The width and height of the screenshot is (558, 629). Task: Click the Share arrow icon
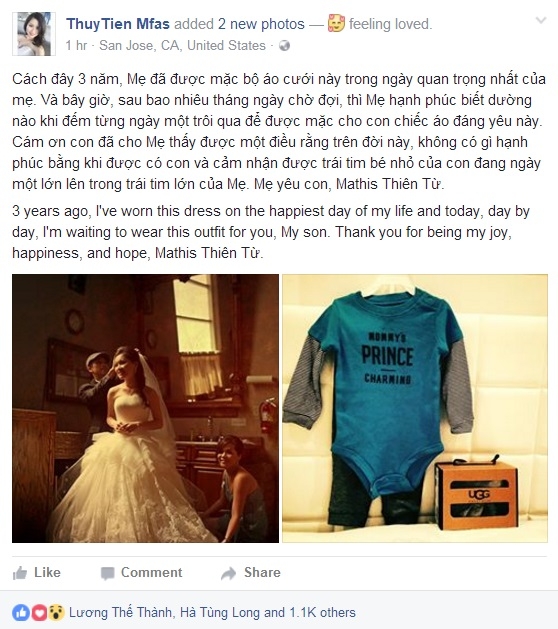pos(229,573)
